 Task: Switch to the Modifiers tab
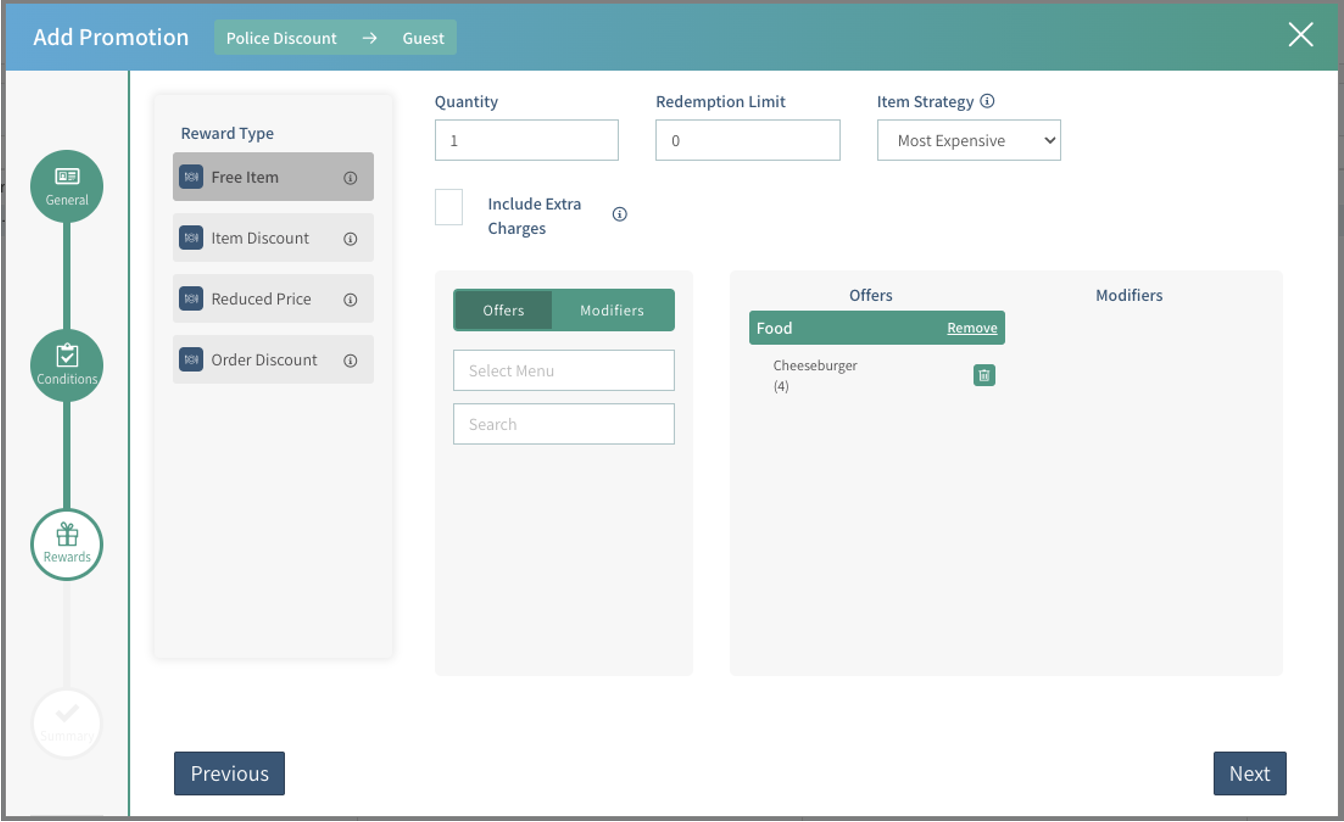point(612,310)
